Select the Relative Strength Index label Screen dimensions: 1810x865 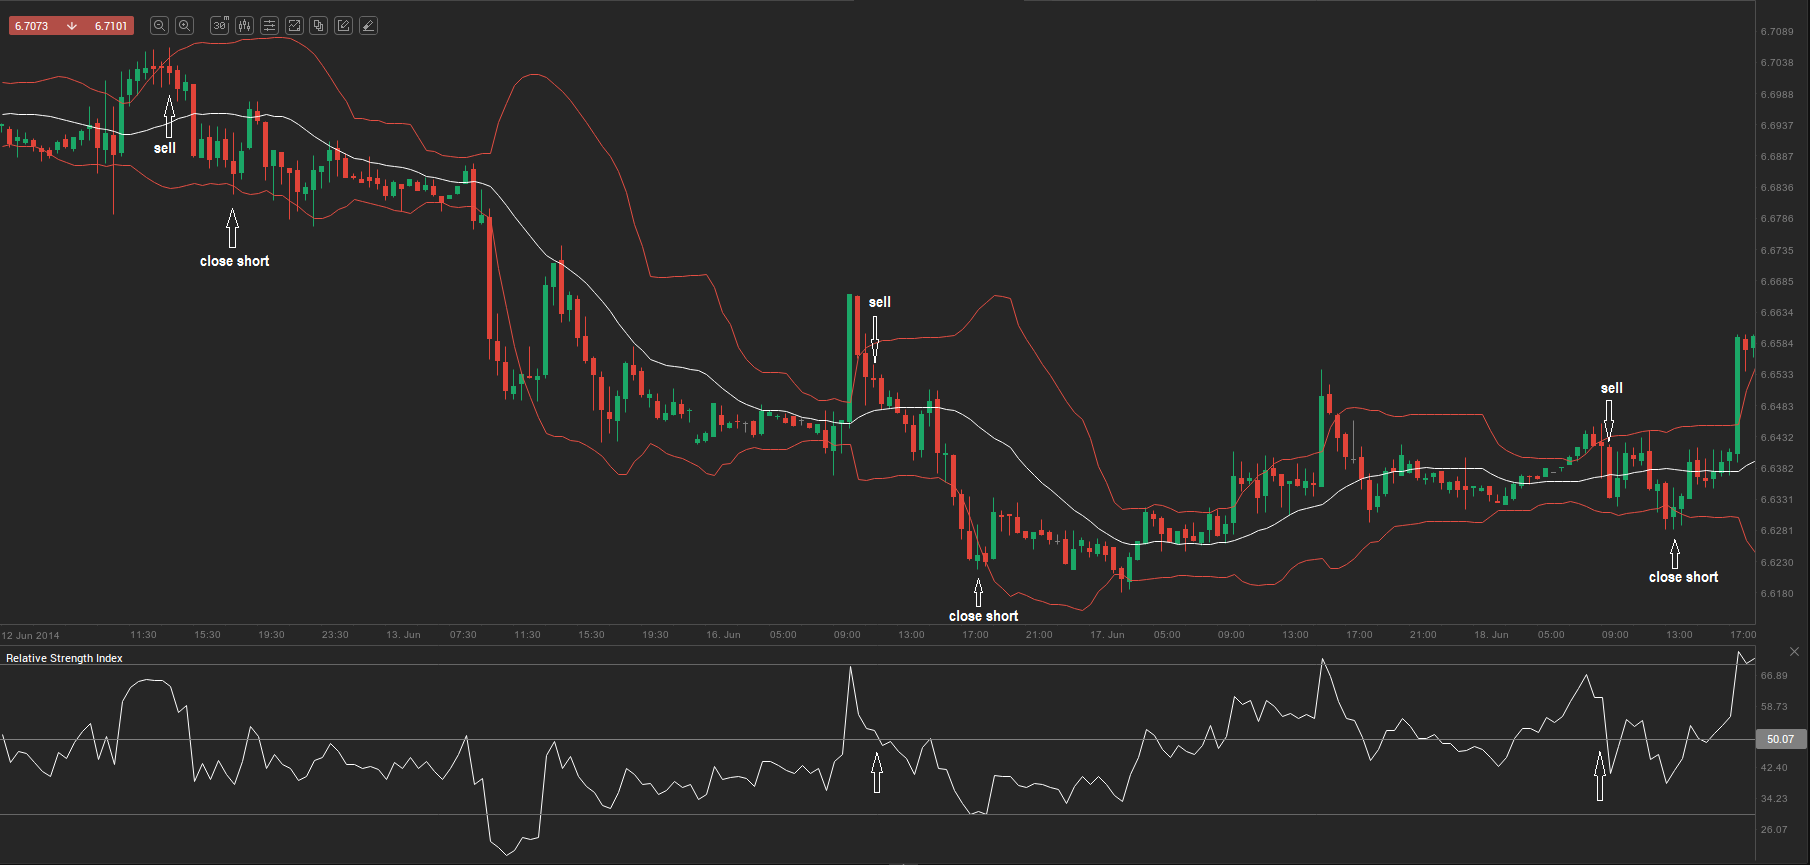pyautogui.click(x=64, y=658)
